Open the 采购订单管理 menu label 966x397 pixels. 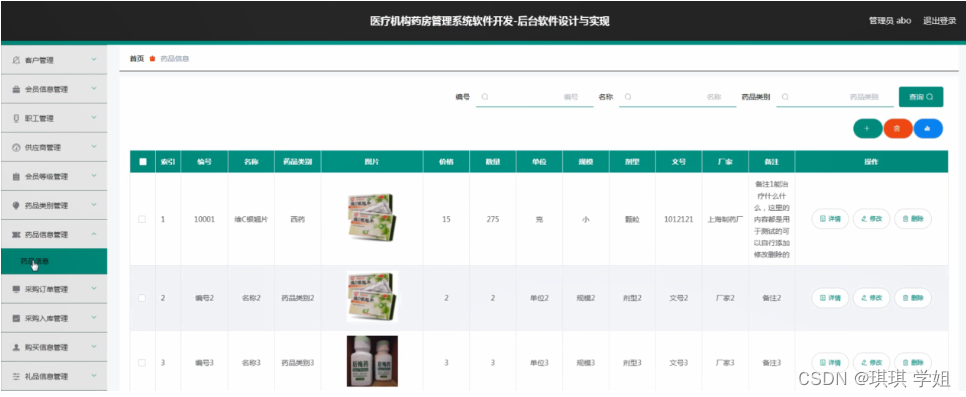tap(46, 289)
